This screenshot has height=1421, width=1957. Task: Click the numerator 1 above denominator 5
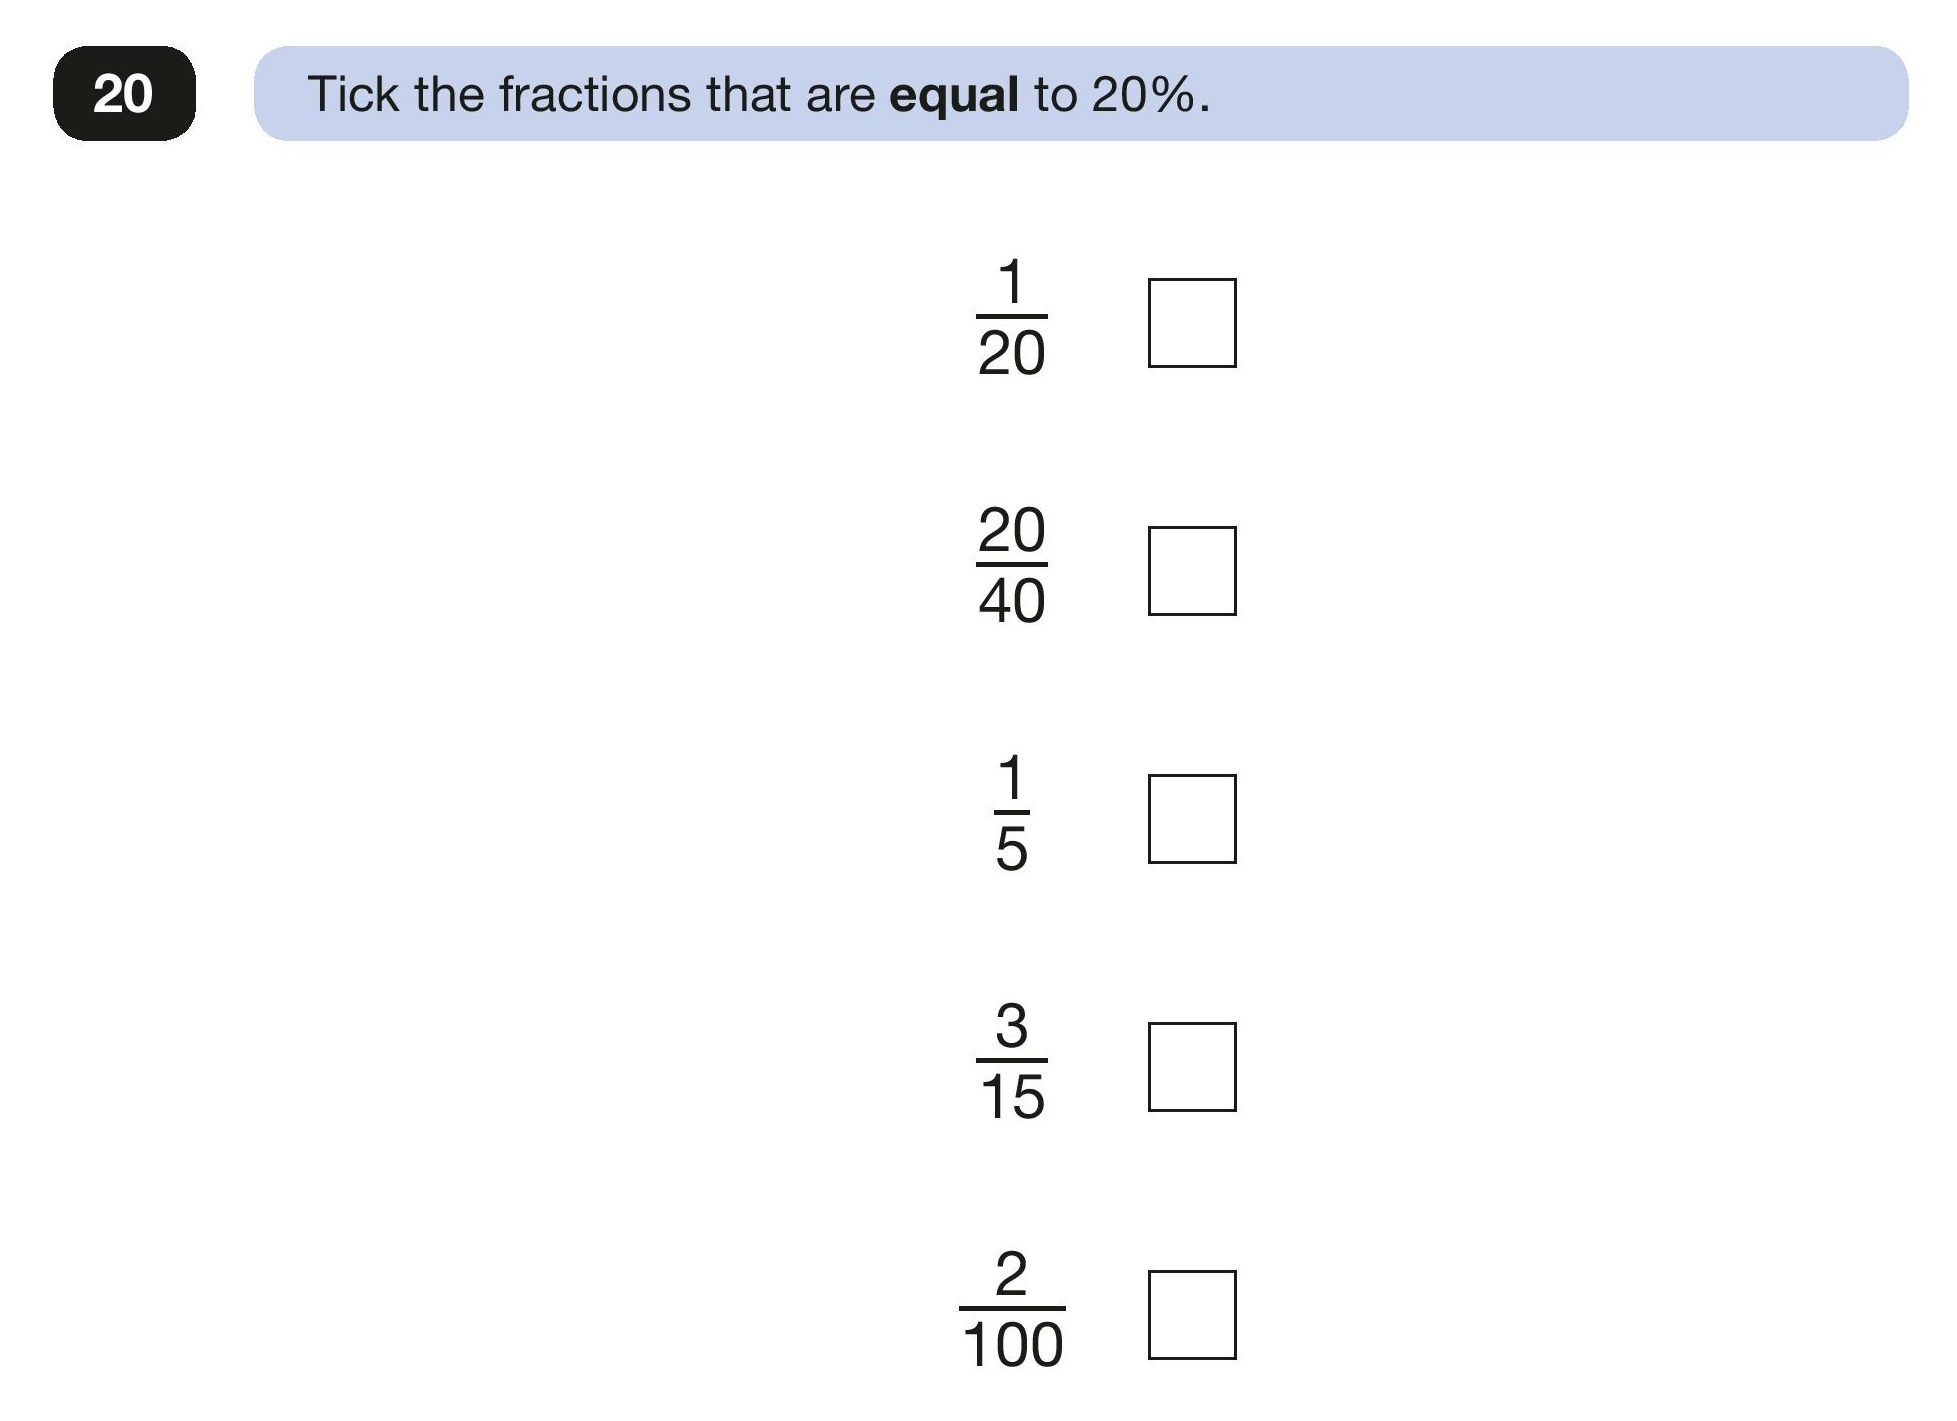coord(1012,777)
